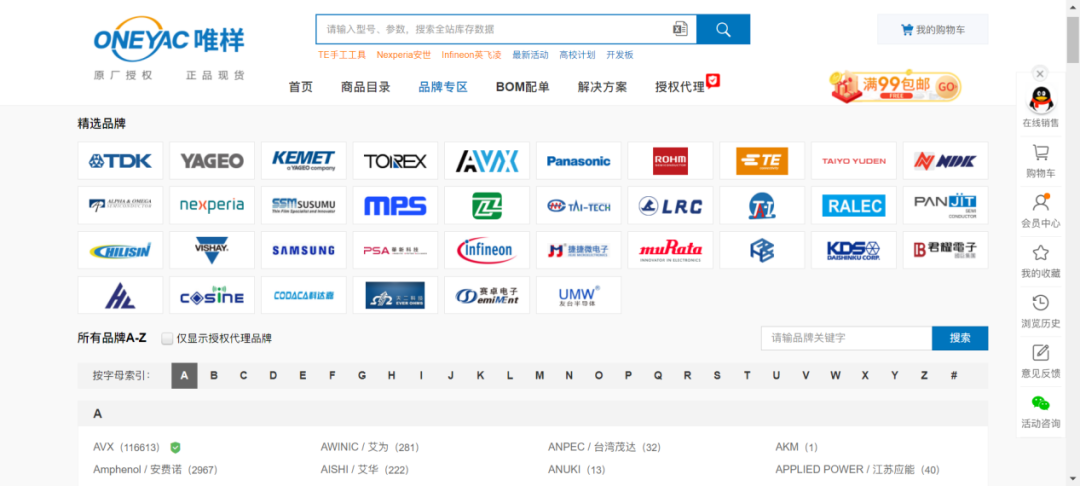Image resolution: width=1080 pixels, height=486 pixels.
Task: Click the brand 搜索 button
Action: click(960, 338)
